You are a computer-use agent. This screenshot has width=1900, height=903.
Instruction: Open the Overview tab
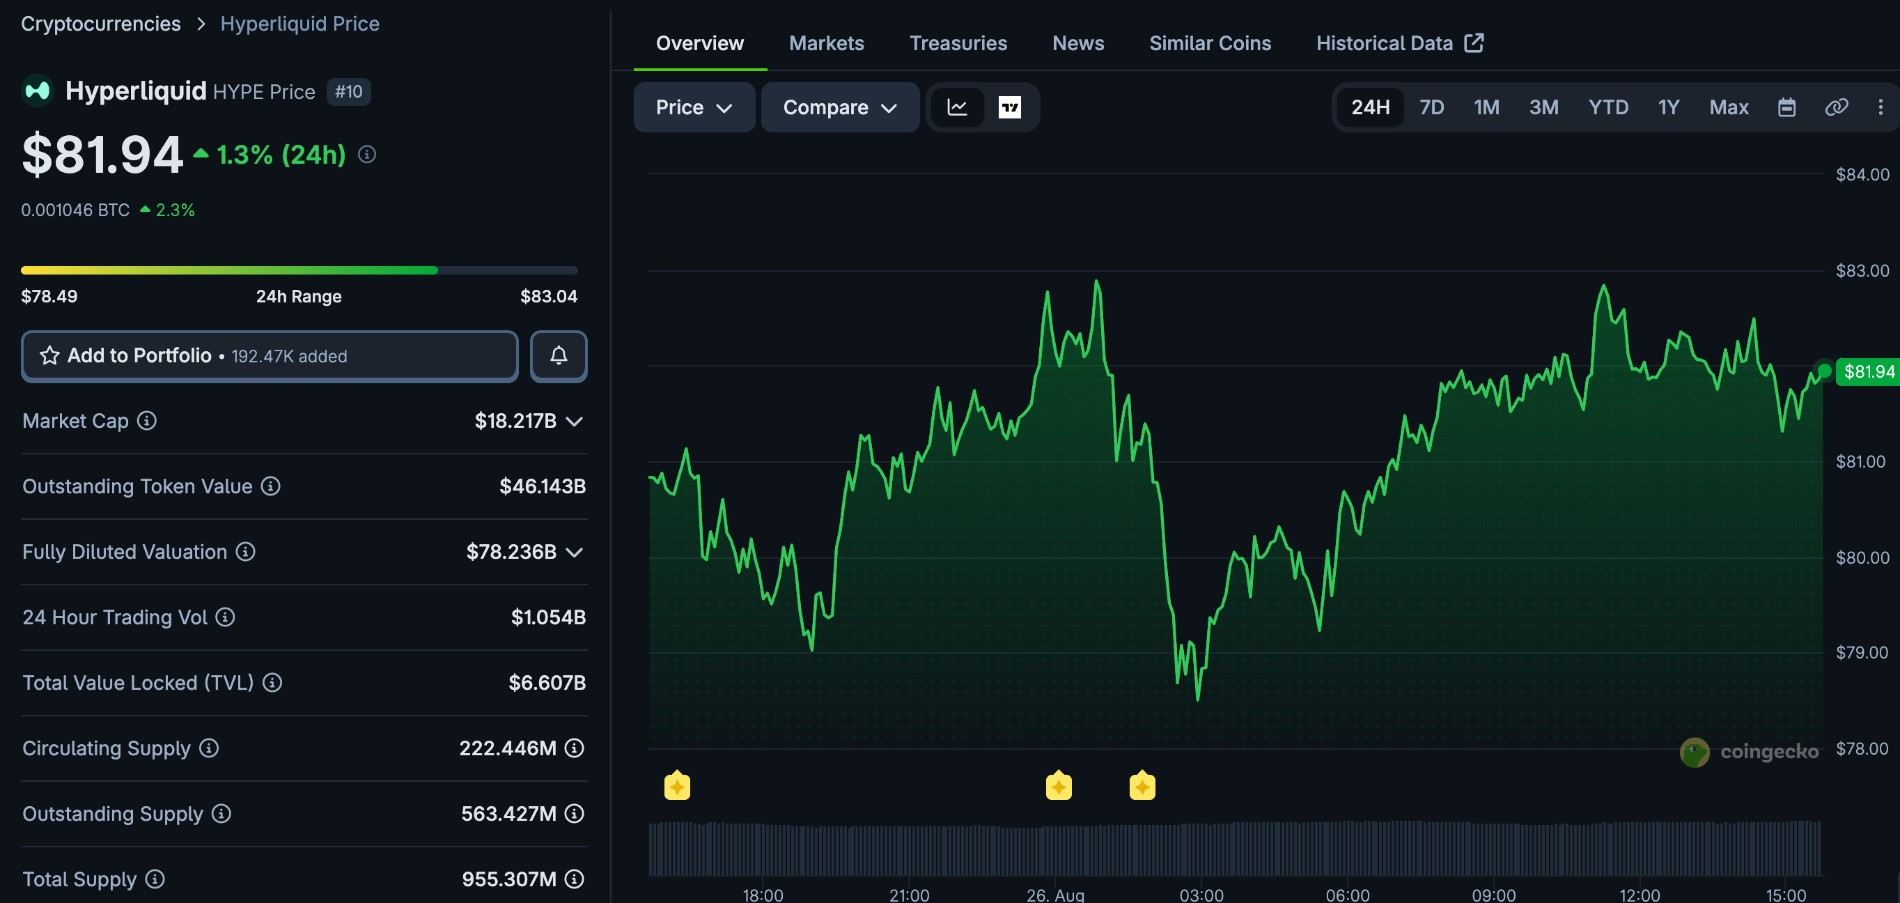click(x=700, y=43)
